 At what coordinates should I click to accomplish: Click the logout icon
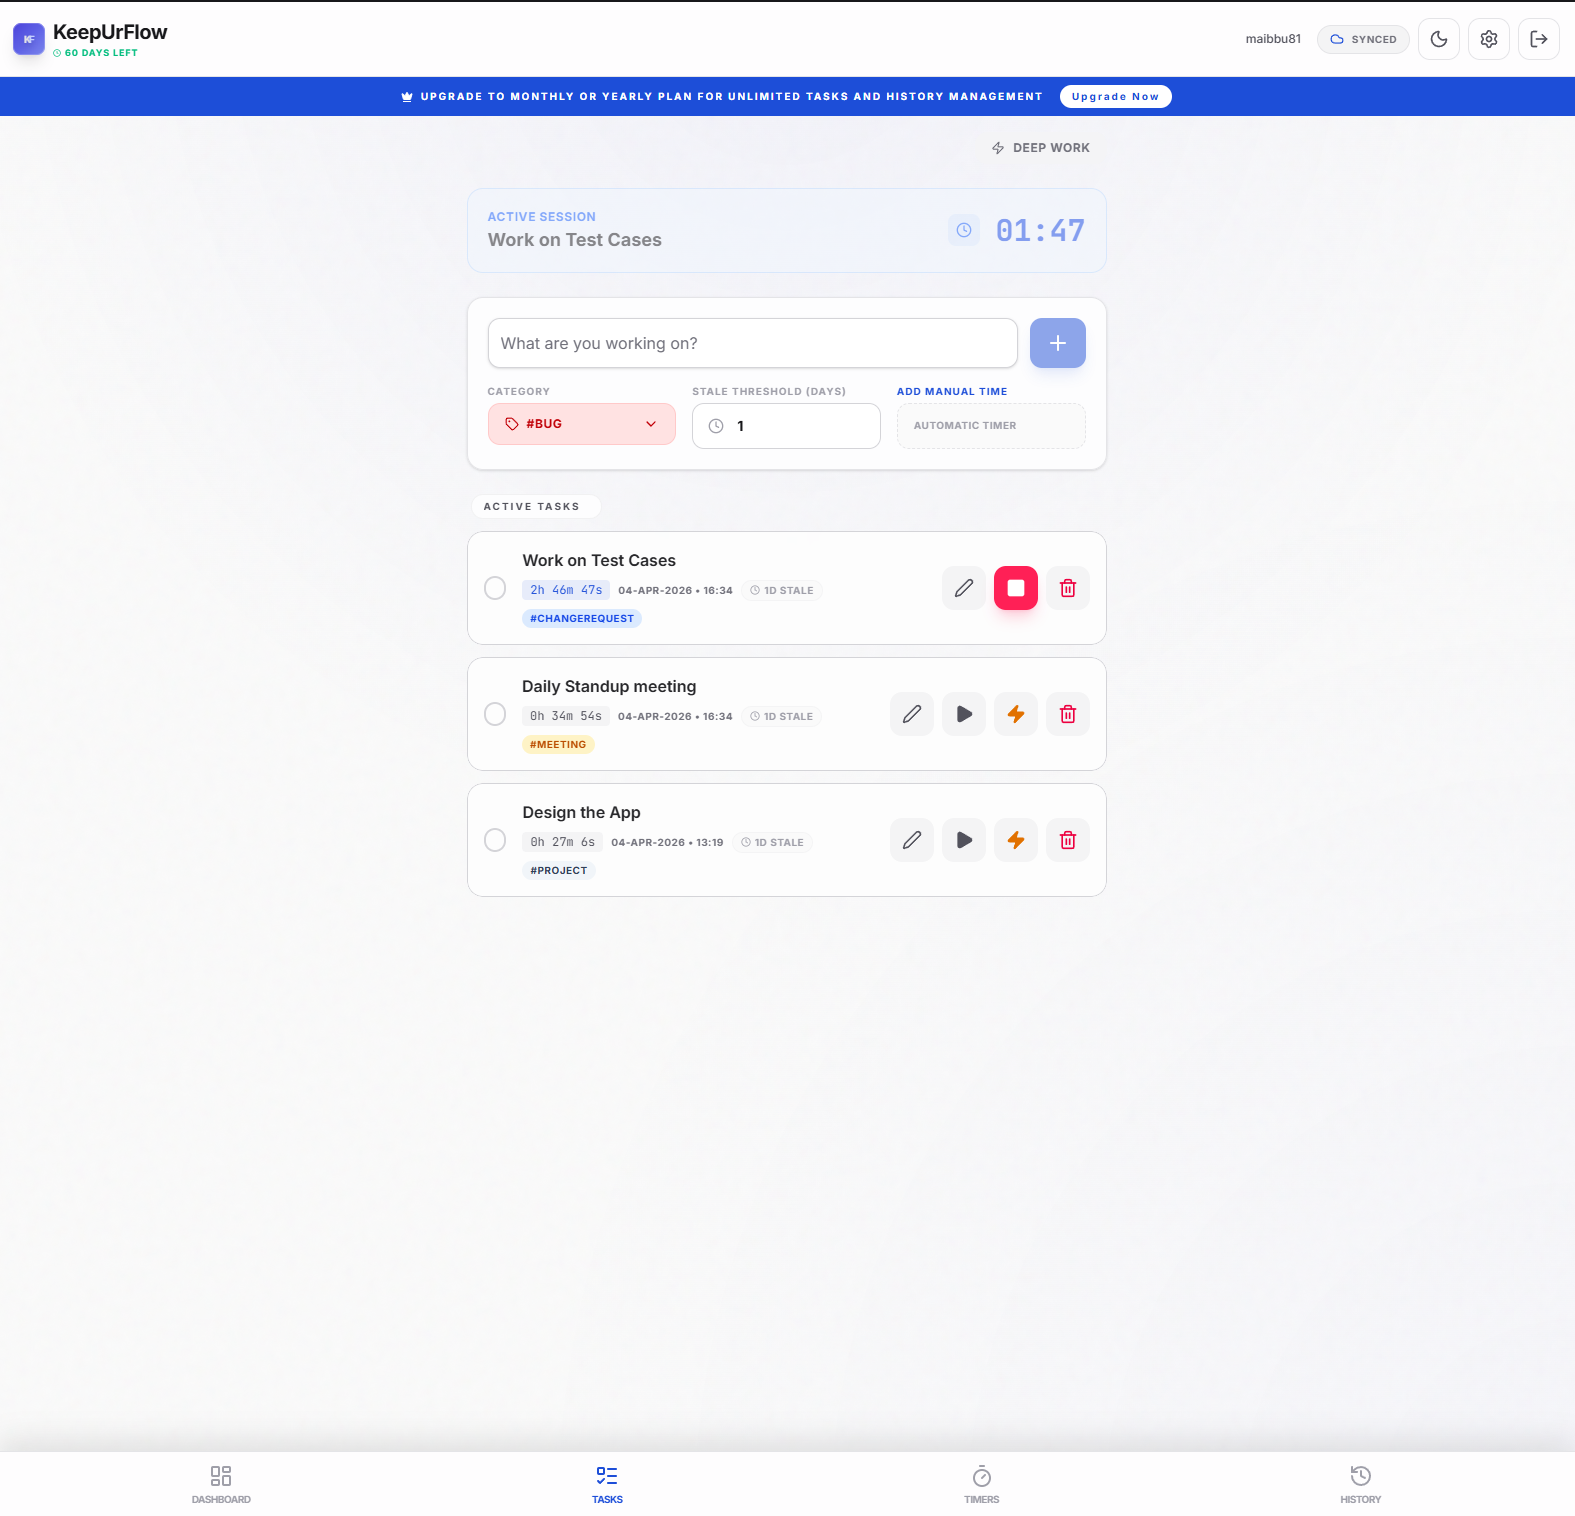tap(1539, 39)
